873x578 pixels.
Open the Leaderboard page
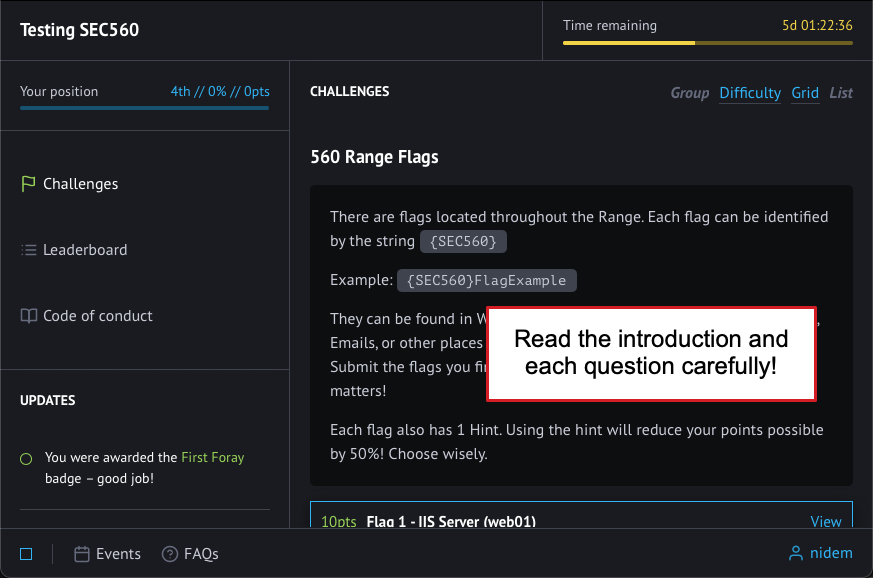(x=85, y=250)
